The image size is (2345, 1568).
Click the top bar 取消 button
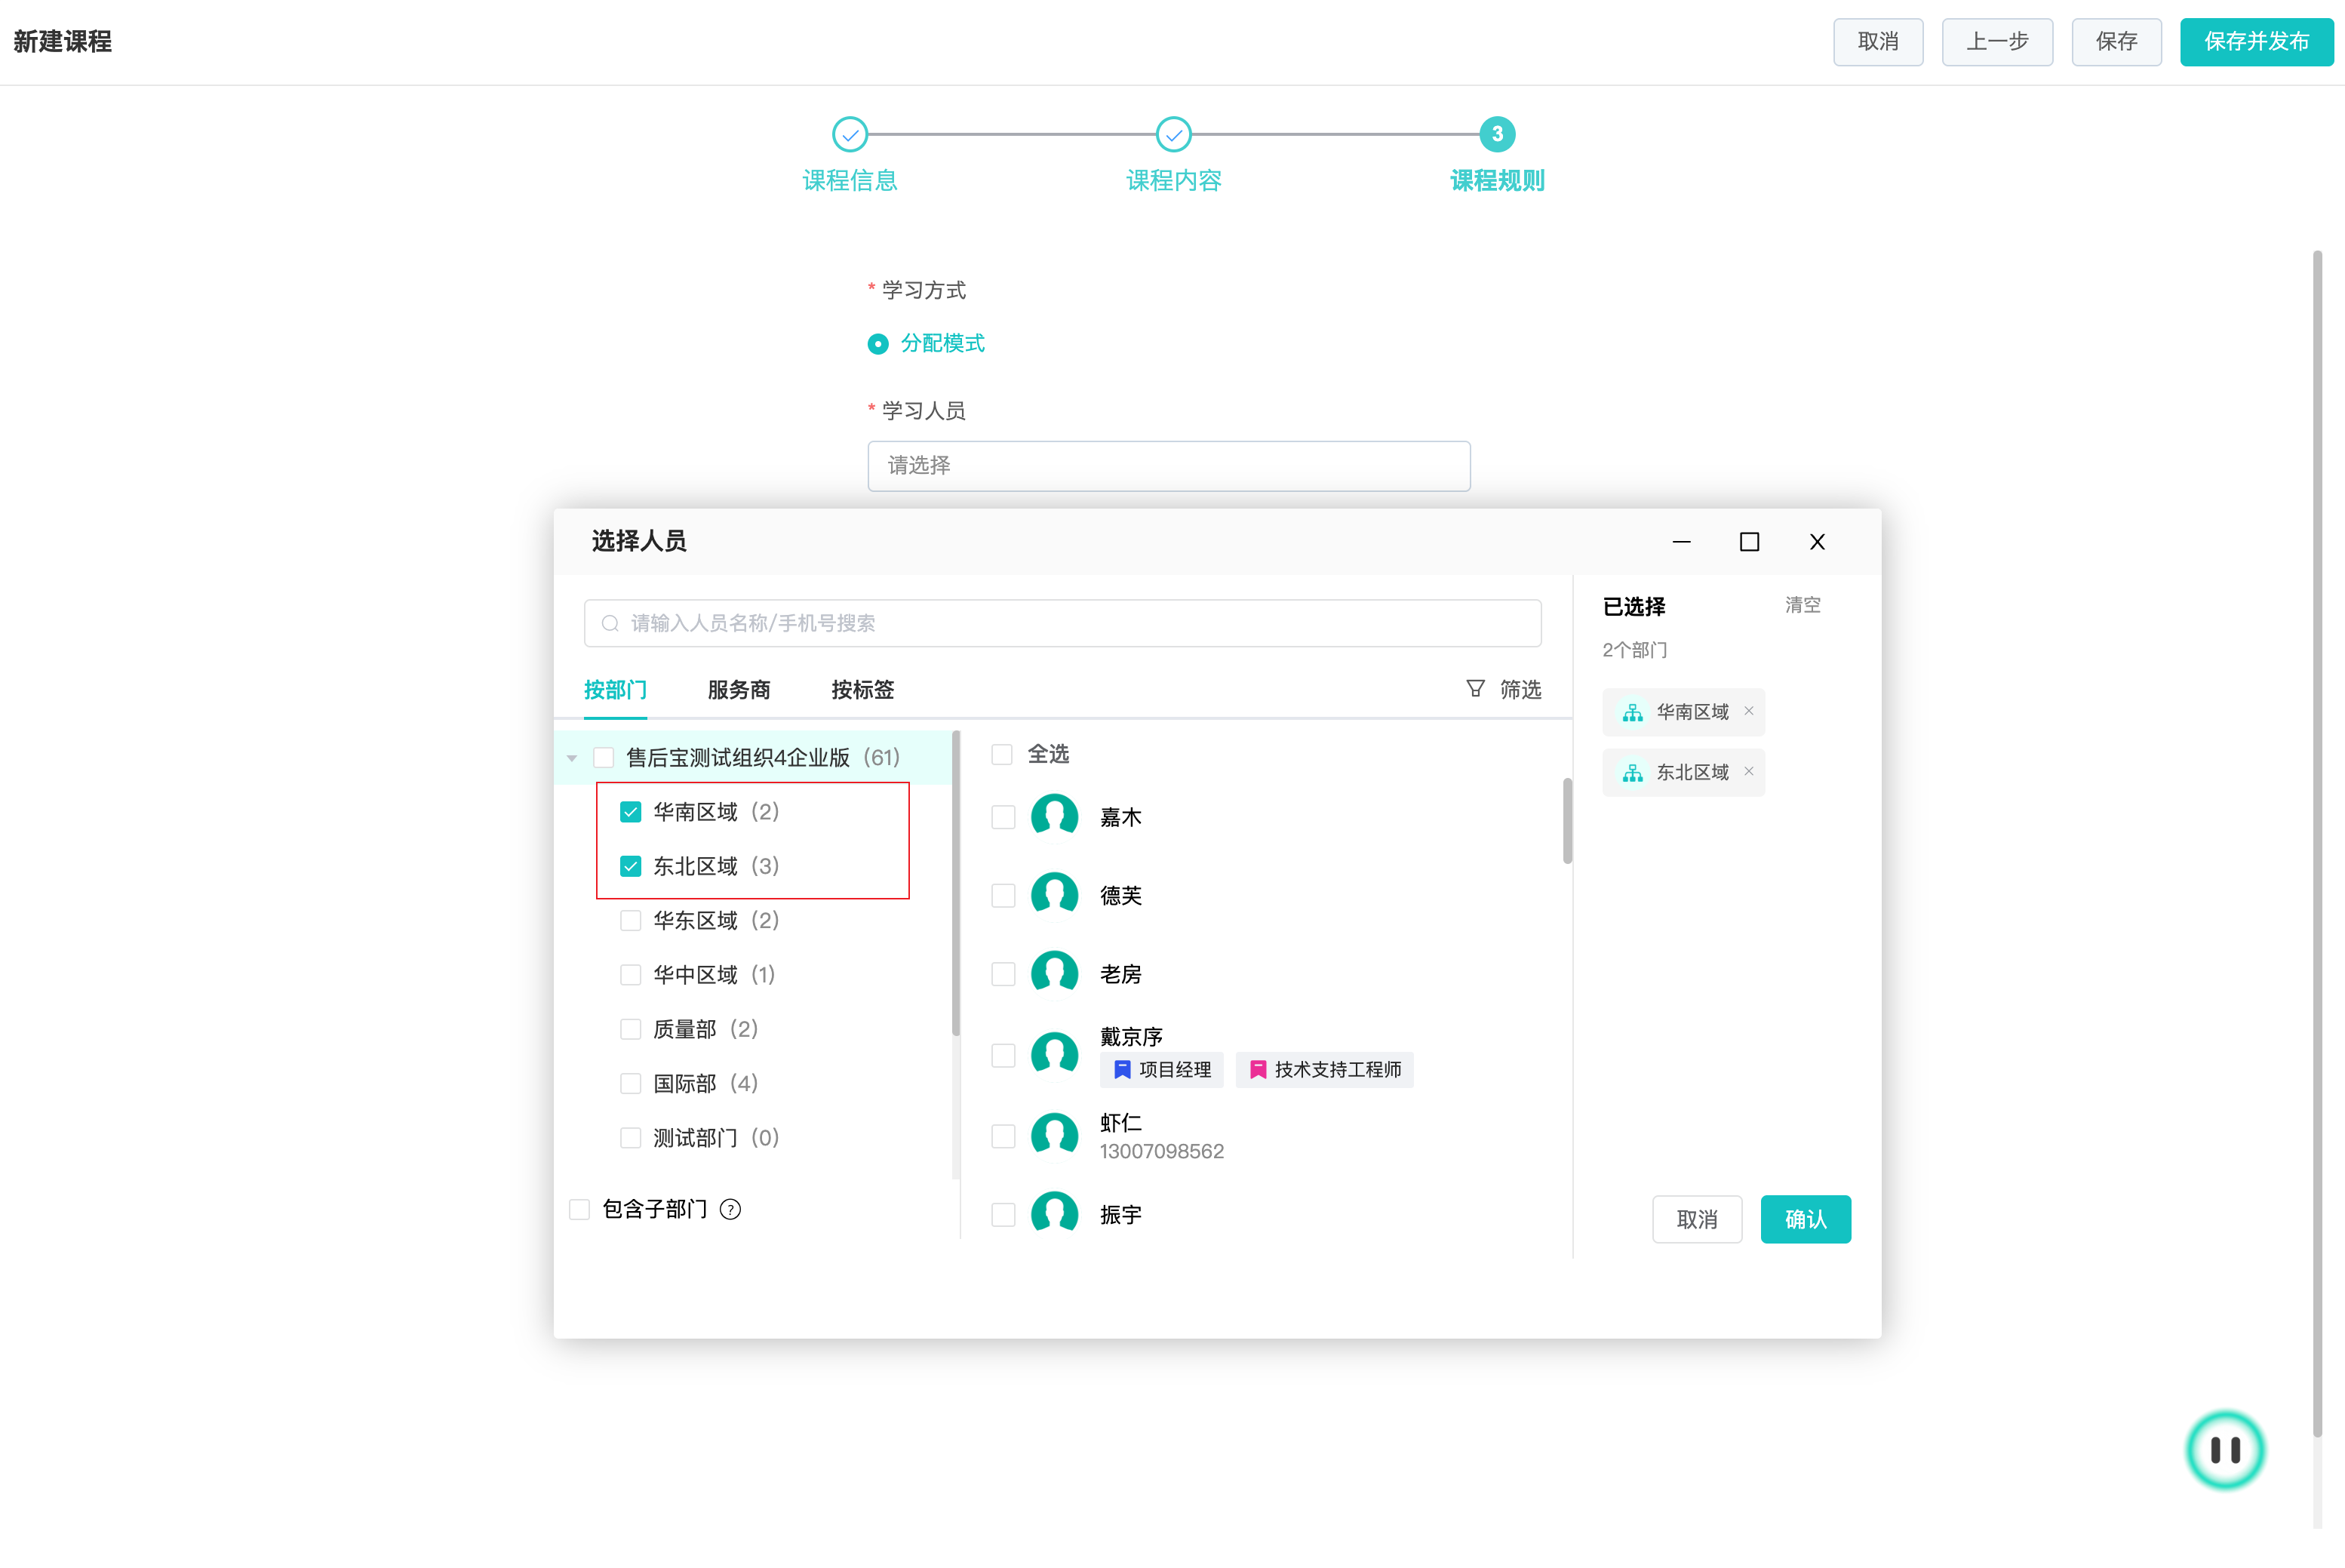[1878, 41]
